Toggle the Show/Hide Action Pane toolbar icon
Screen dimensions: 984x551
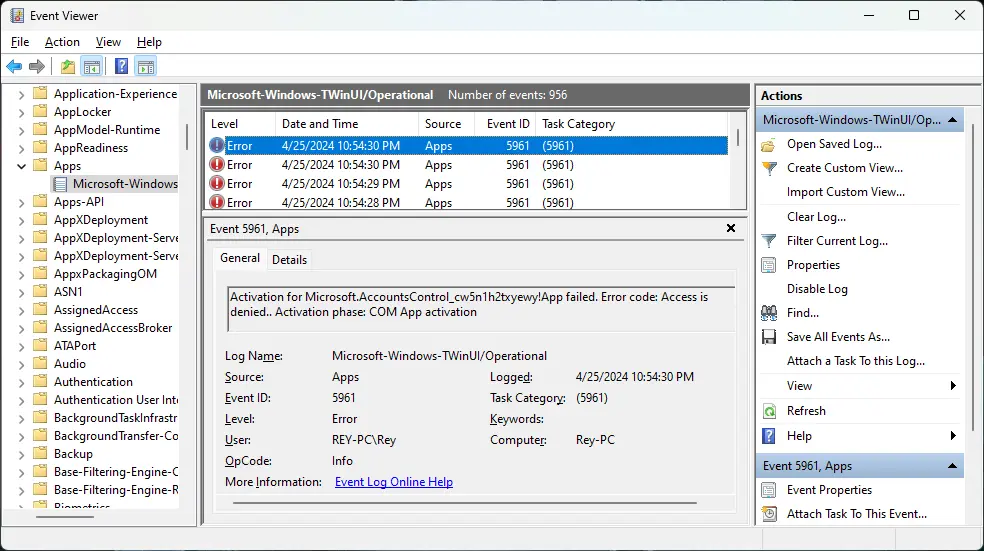[x=146, y=66]
